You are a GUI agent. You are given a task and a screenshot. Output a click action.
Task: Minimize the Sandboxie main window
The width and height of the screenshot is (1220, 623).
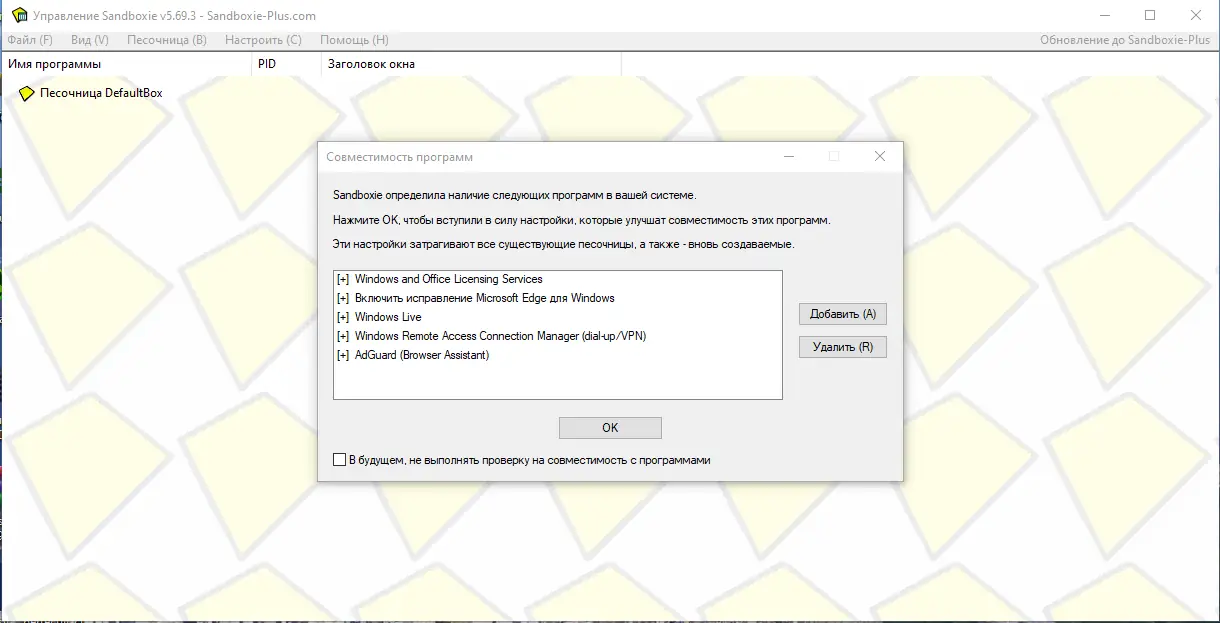1105,15
